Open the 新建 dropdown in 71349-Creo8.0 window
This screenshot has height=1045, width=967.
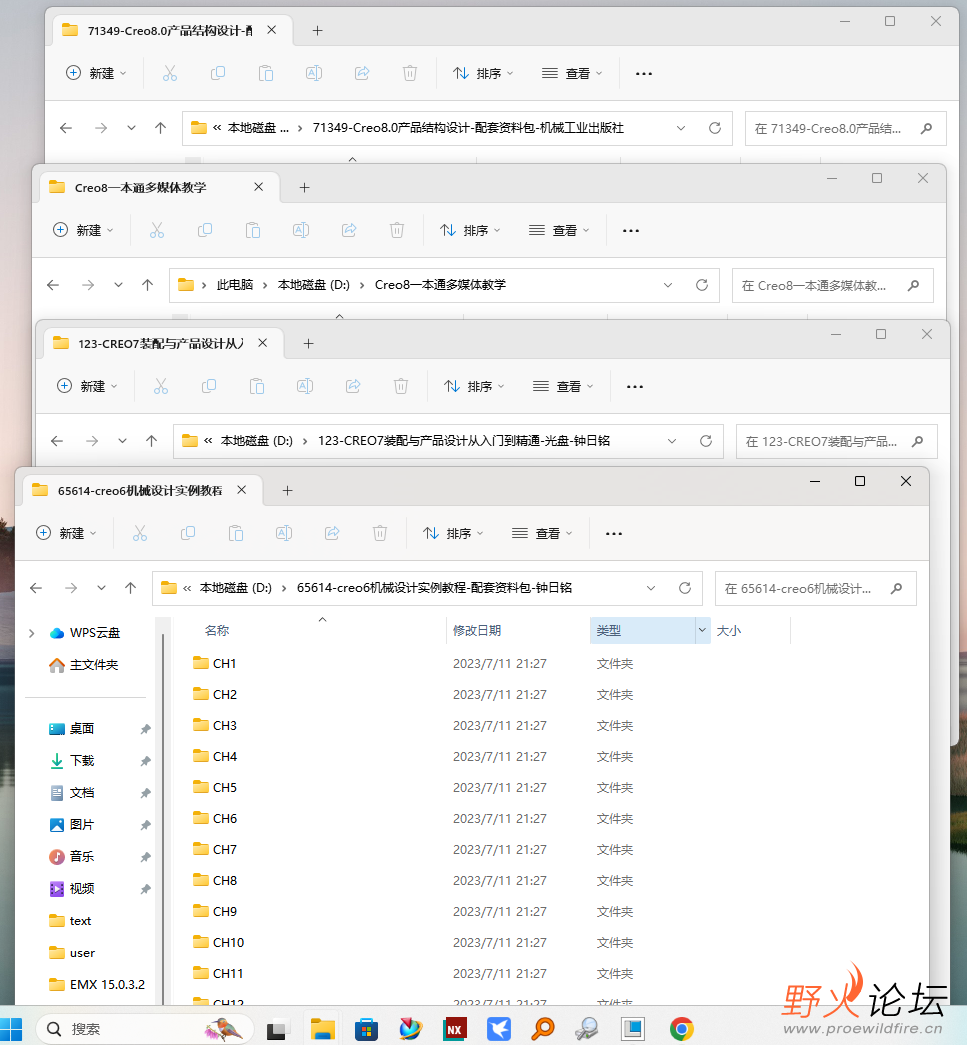(96, 73)
